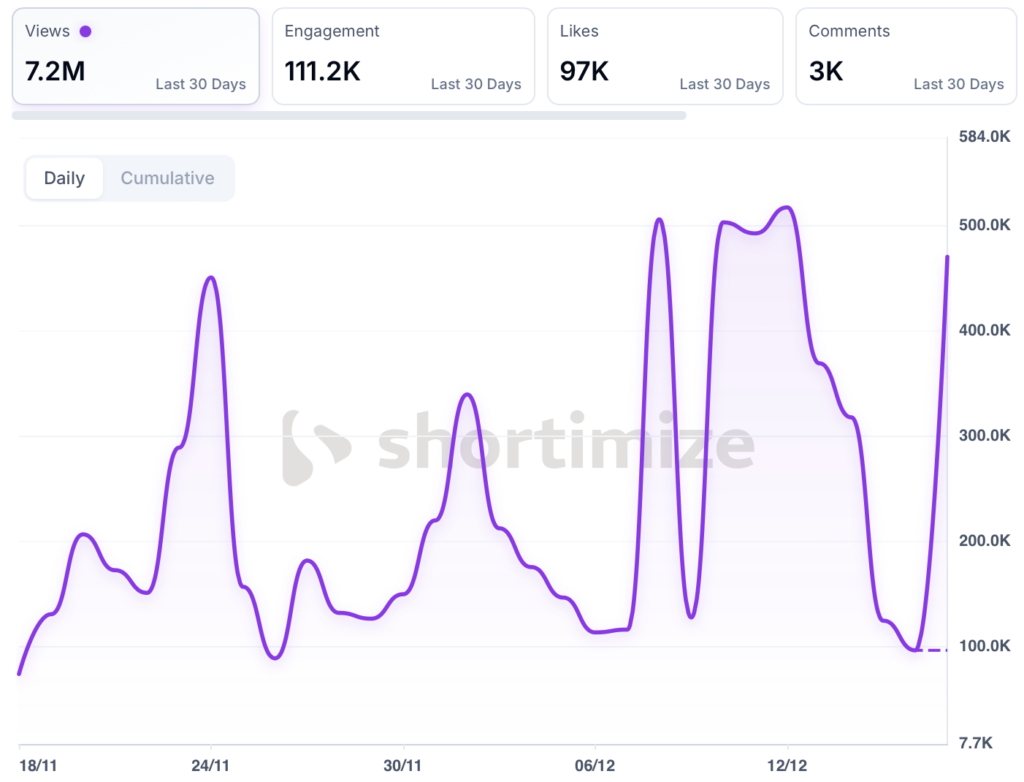Click the Shortimize watermark text
This screenshot has height=782, width=1024.
tap(565, 442)
